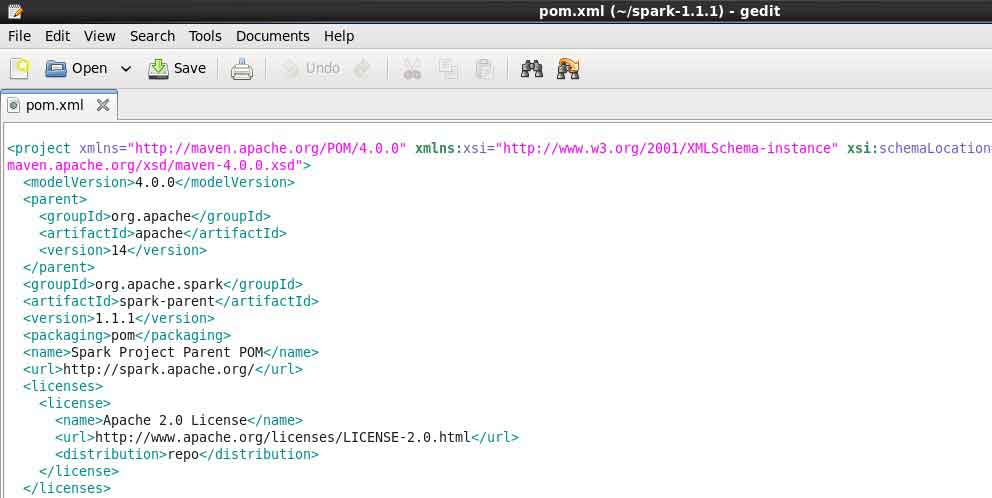Click the Copy icon
The image size is (992, 498).
pyautogui.click(x=448, y=68)
